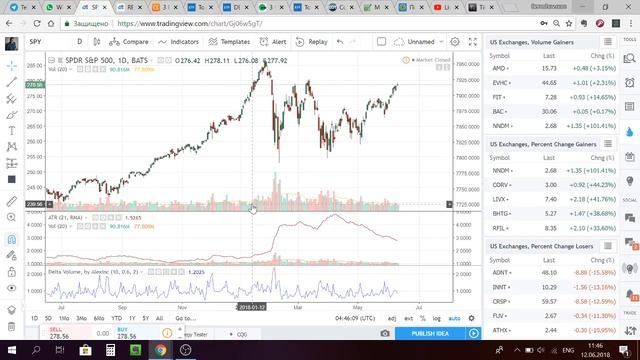This screenshot has height=360, width=640.
Task: Enter fullscreen mode
Action: 473,42
